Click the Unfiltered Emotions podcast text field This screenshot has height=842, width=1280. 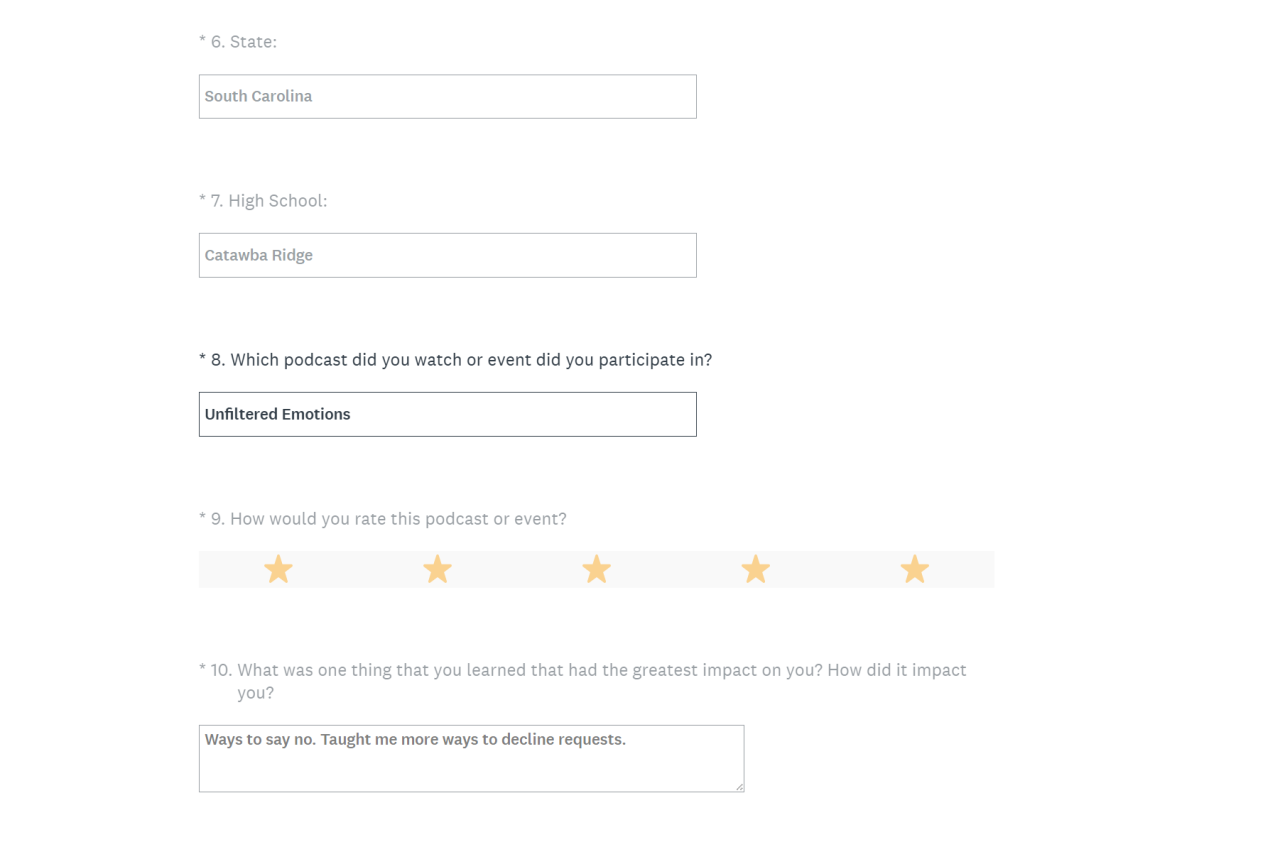tap(447, 415)
